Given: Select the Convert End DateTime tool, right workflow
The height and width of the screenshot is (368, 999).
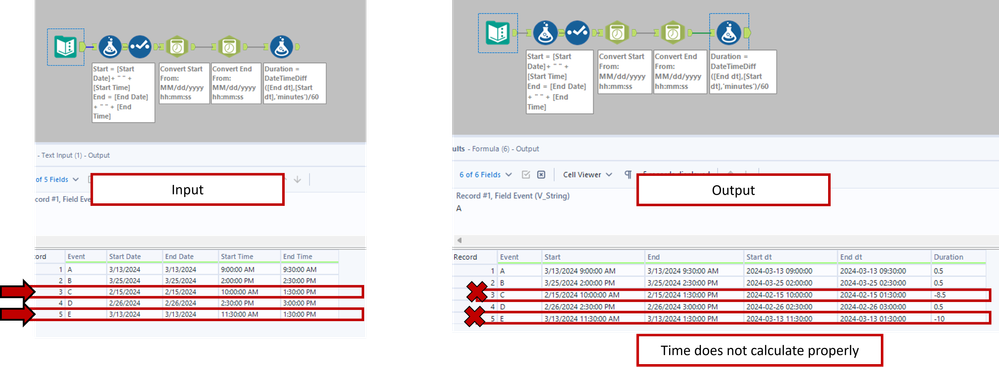Looking at the screenshot, I should pyautogui.click(x=672, y=32).
